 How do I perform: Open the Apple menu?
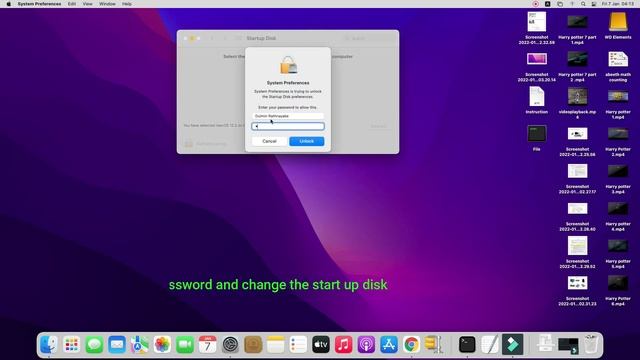(9, 4)
